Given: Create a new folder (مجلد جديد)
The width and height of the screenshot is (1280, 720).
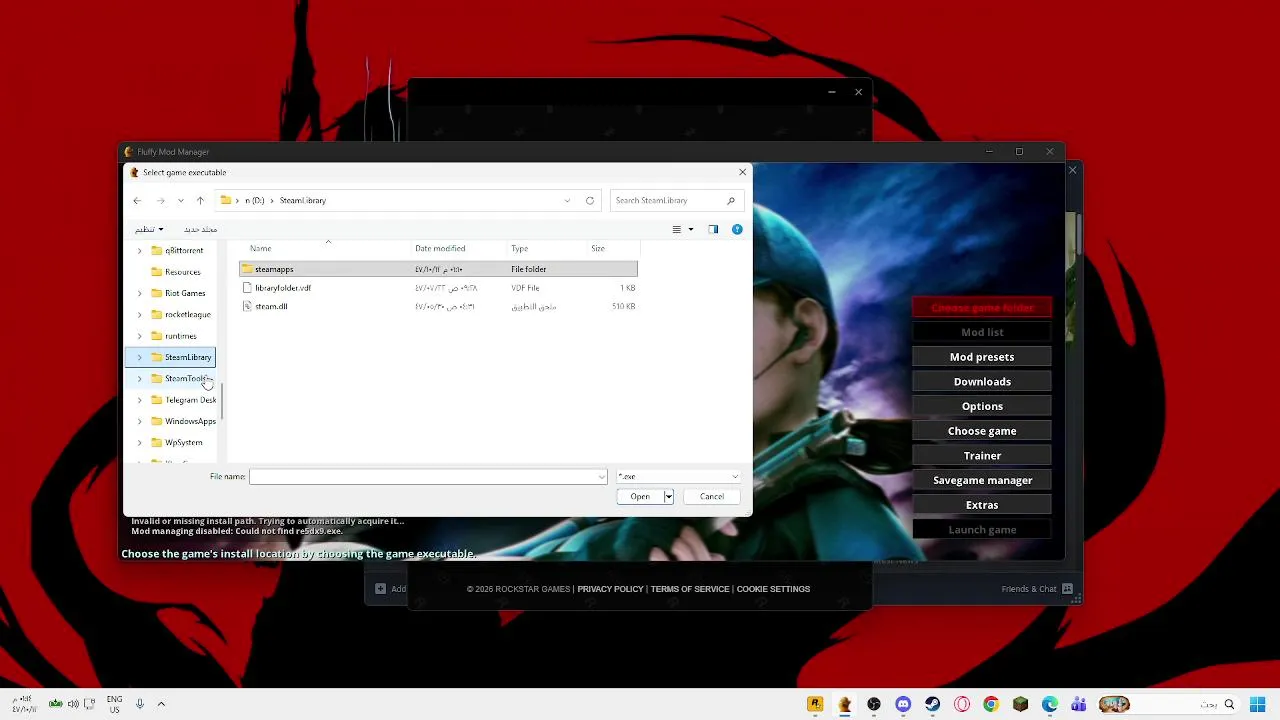Looking at the screenshot, I should [x=200, y=230].
